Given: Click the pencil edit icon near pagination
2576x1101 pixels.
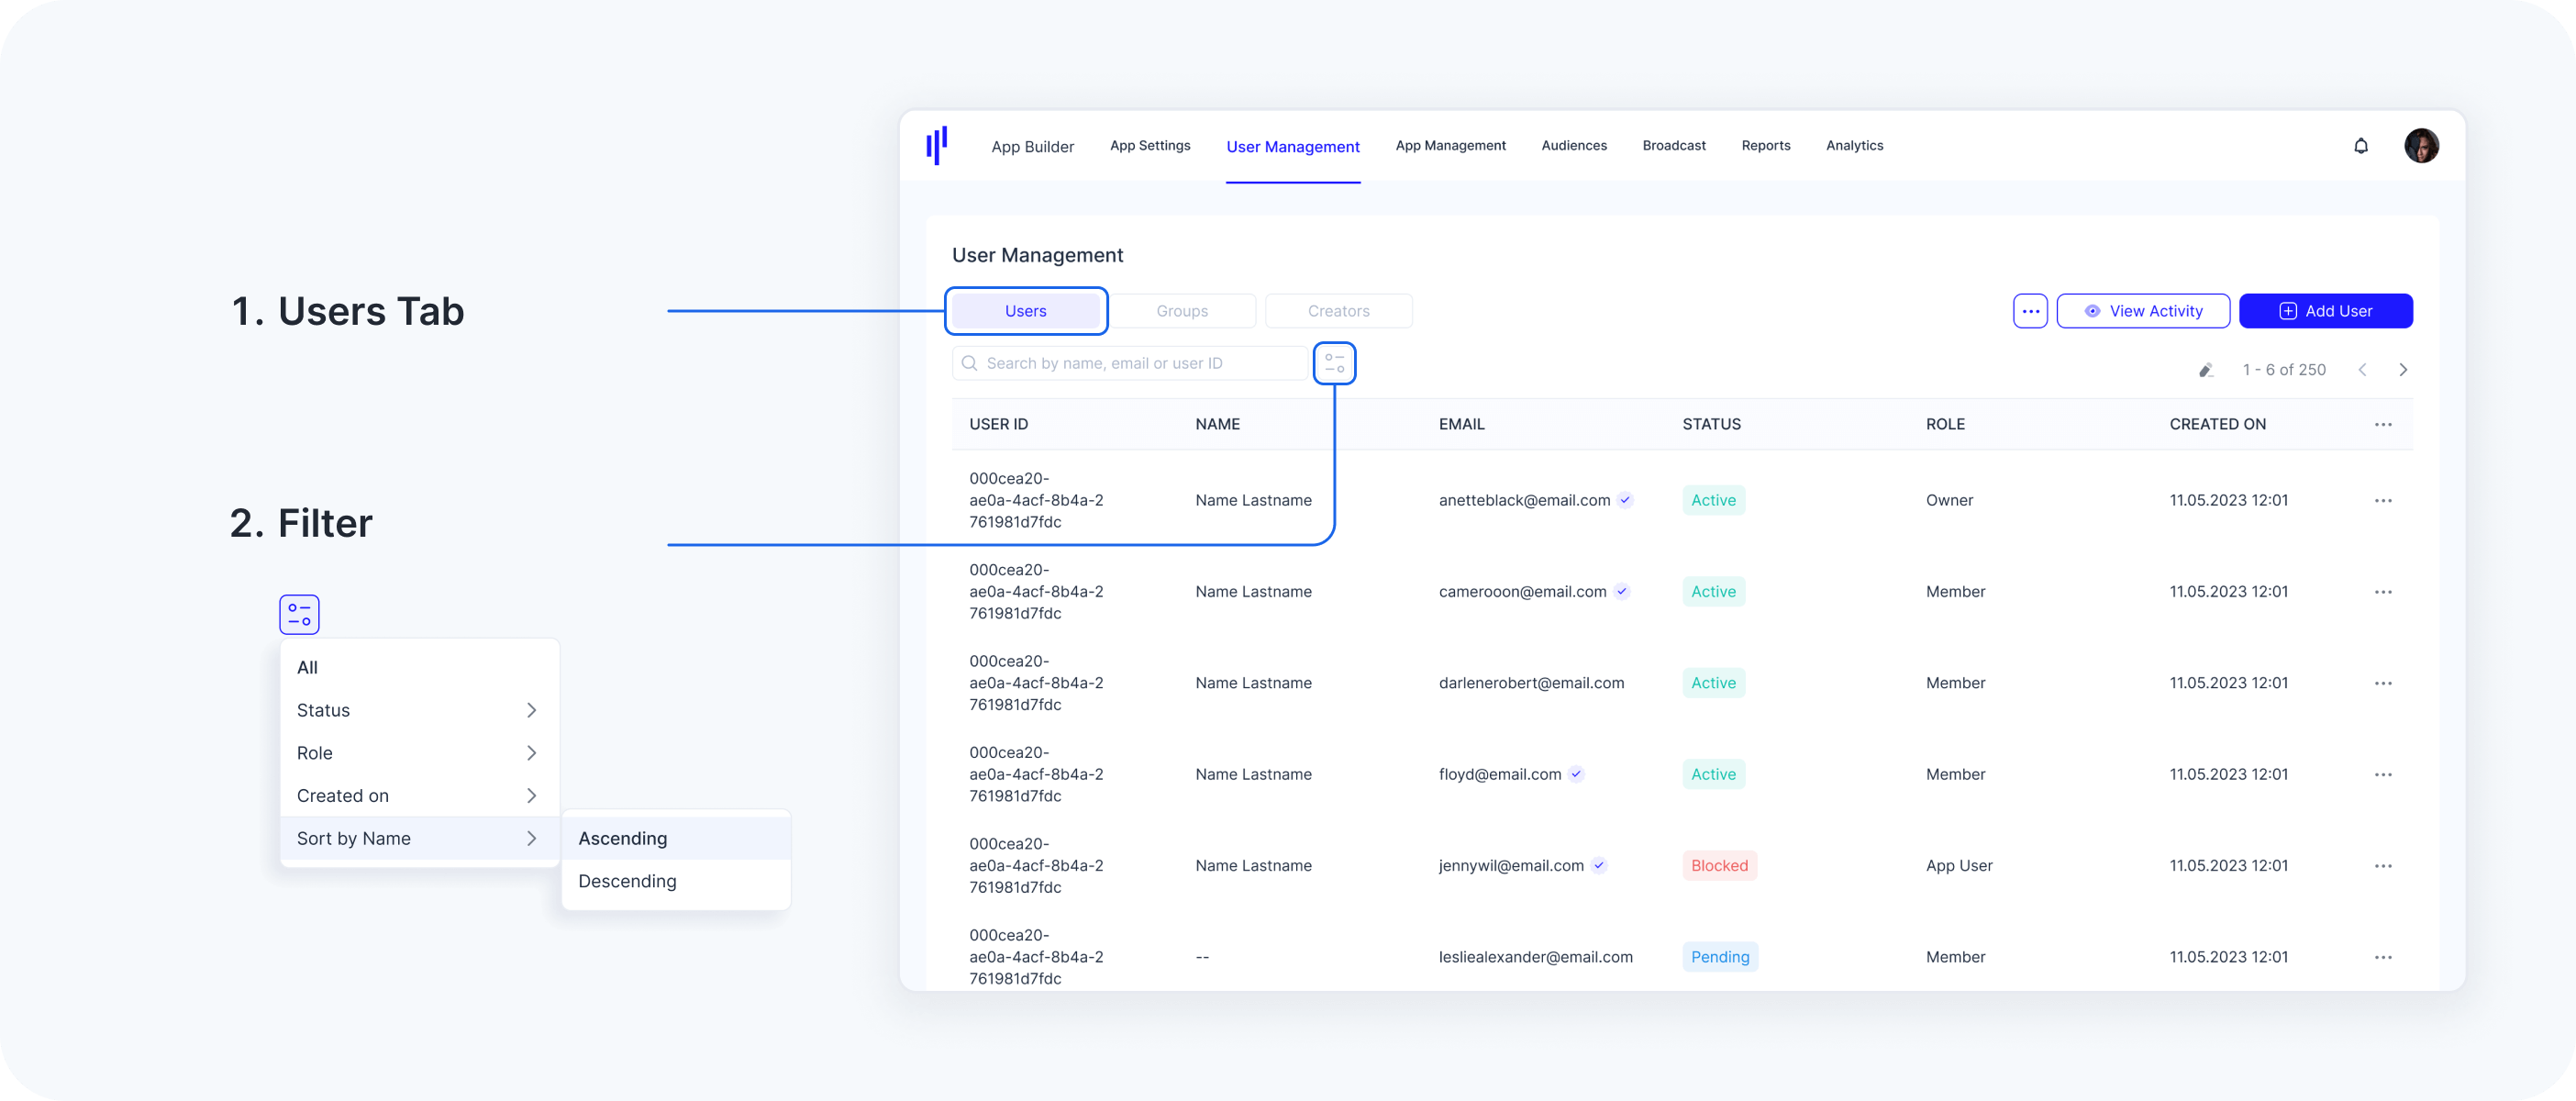Looking at the screenshot, I should click(2205, 370).
